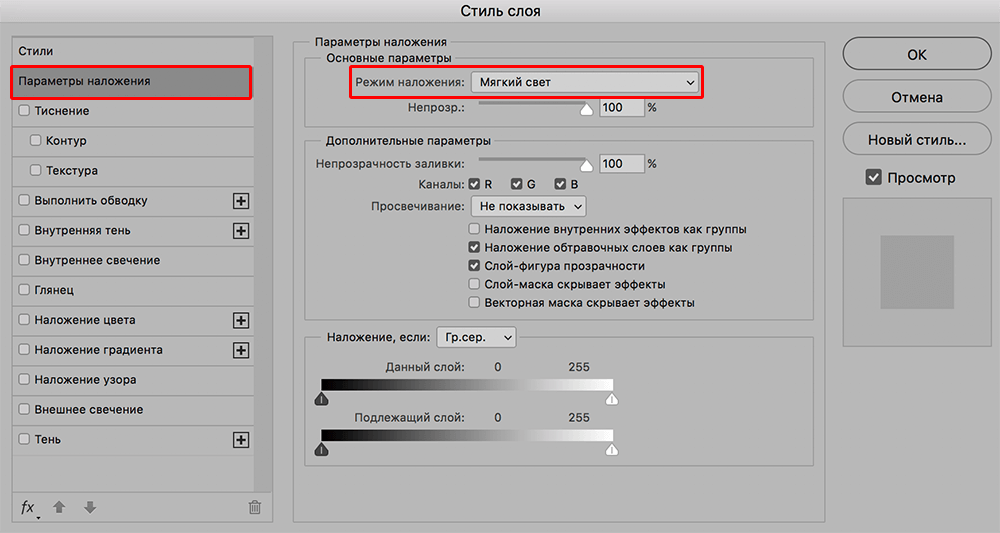Enable the Контур checkbox
This screenshot has height=533, width=1000.
36,140
